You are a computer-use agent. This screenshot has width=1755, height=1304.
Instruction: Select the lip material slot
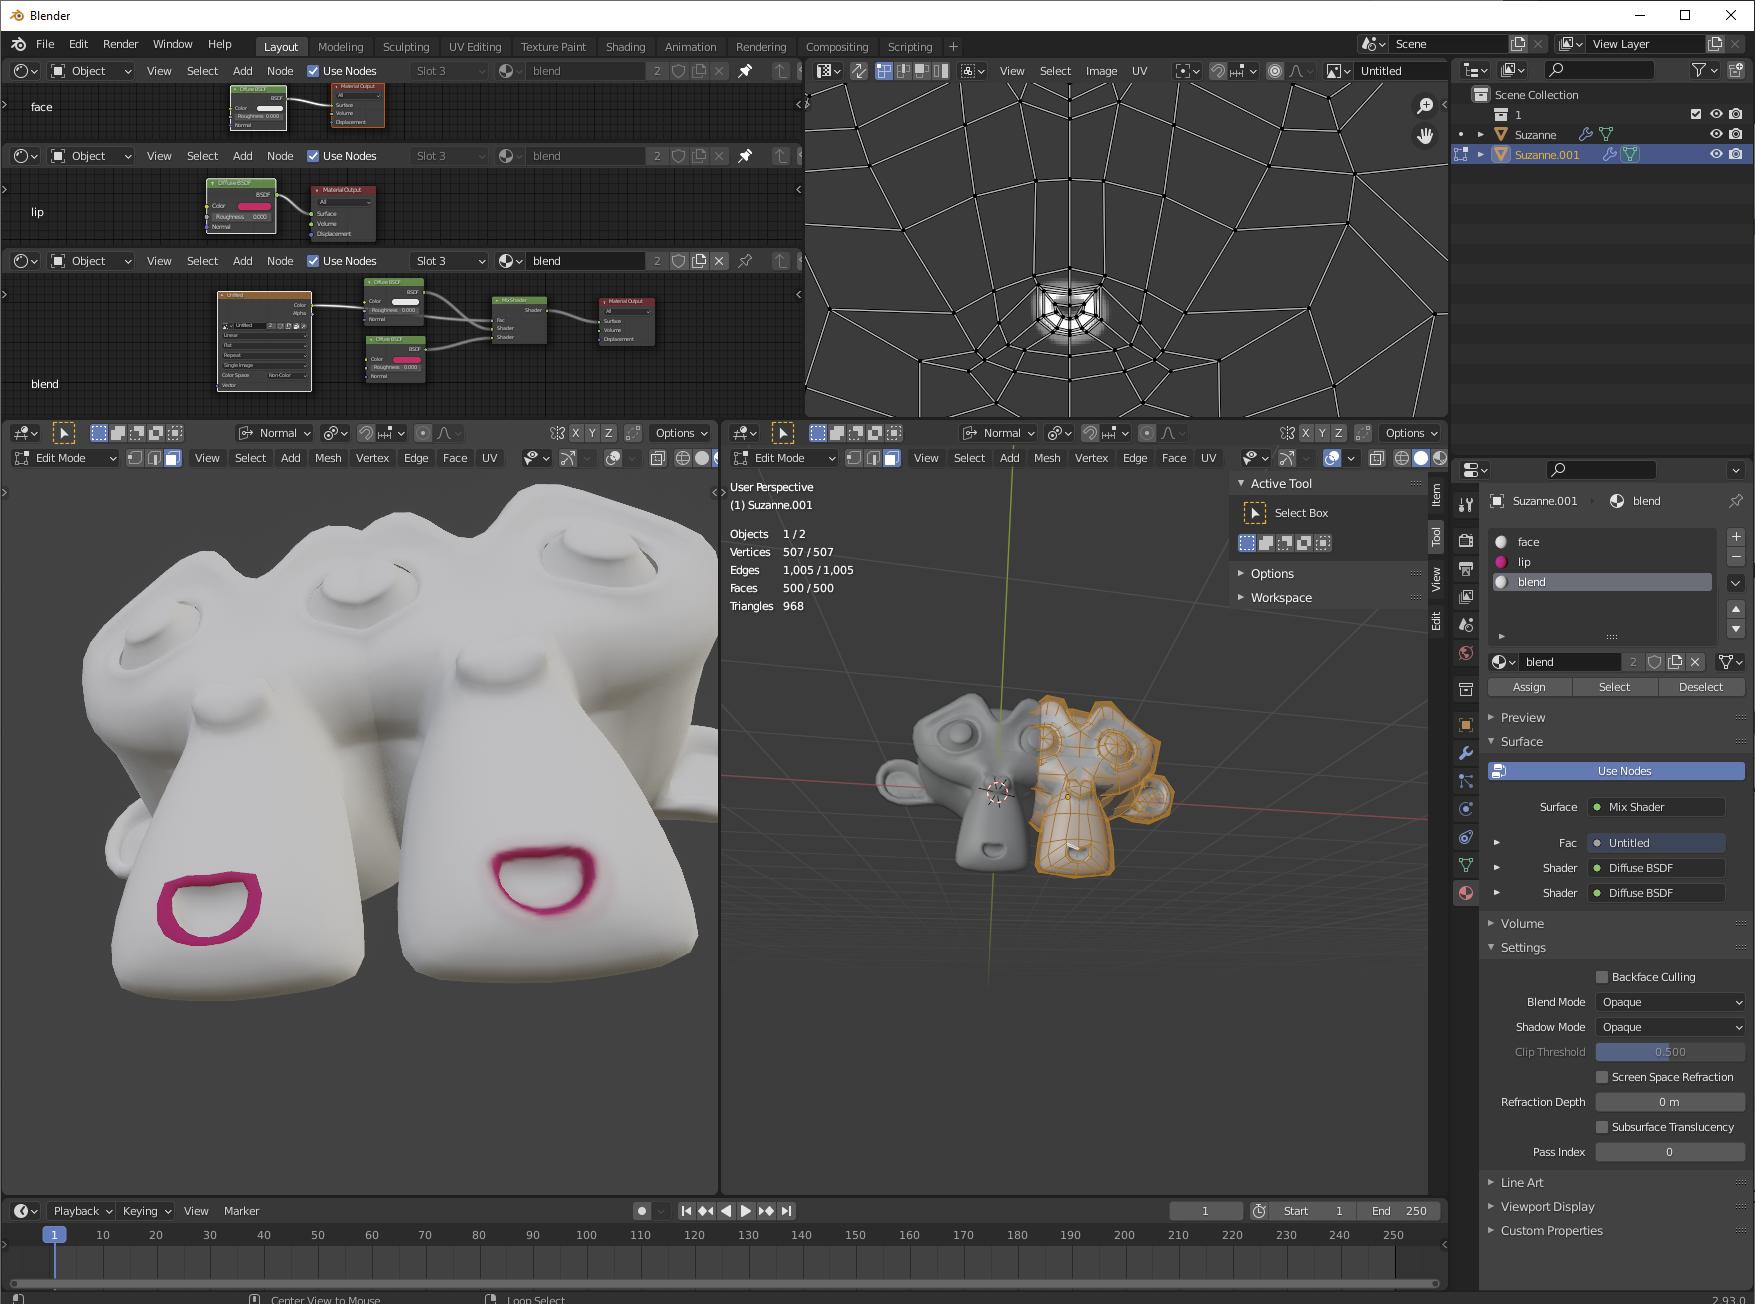click(1602, 562)
